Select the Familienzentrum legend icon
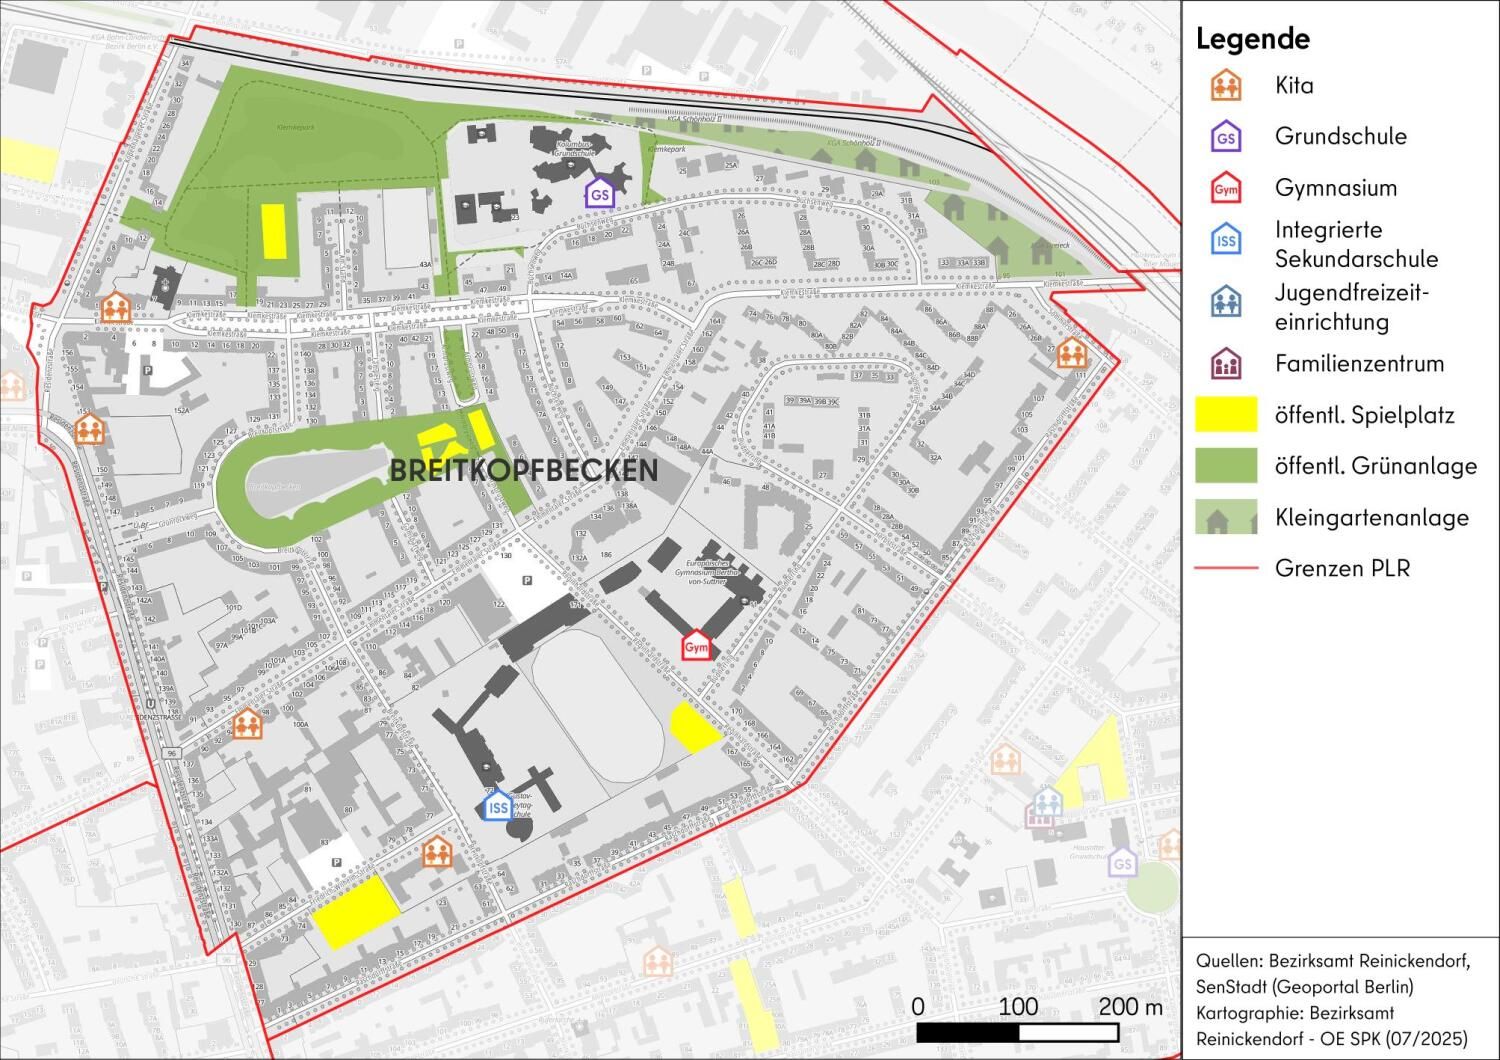The width and height of the screenshot is (1500, 1060). 1226,364
